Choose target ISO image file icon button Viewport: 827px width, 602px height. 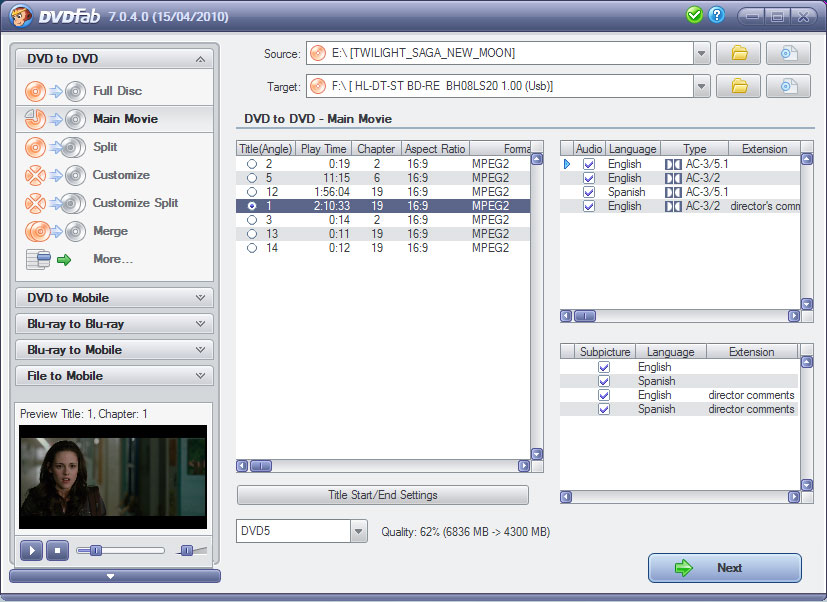click(788, 86)
